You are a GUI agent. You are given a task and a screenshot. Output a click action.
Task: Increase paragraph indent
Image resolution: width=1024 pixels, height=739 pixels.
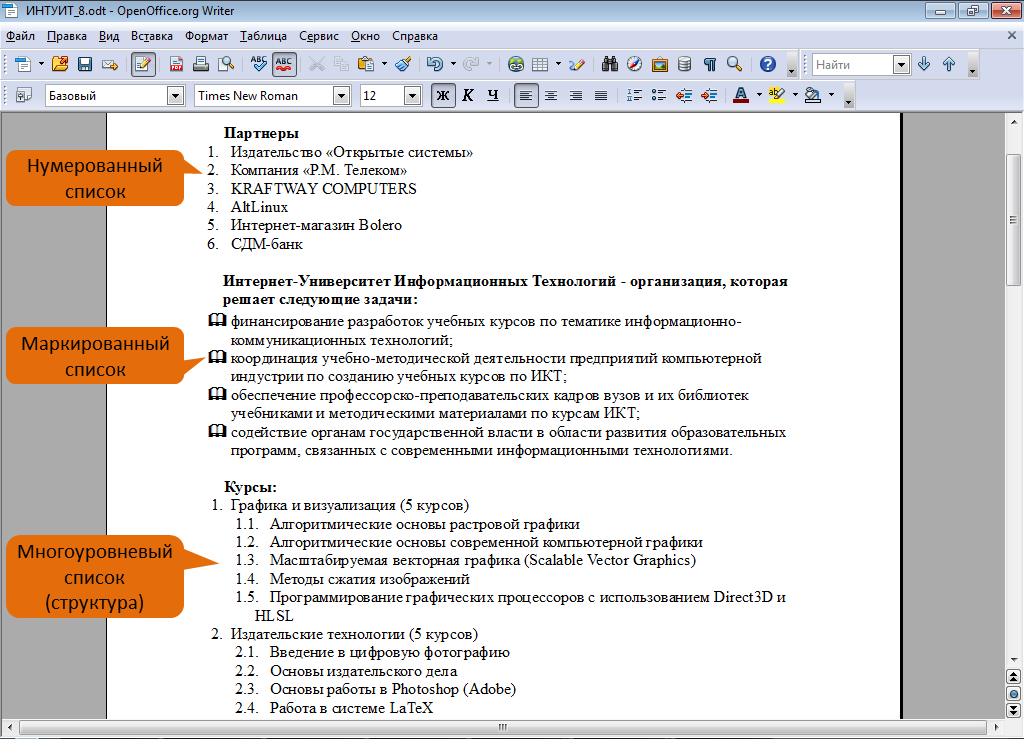(x=709, y=95)
